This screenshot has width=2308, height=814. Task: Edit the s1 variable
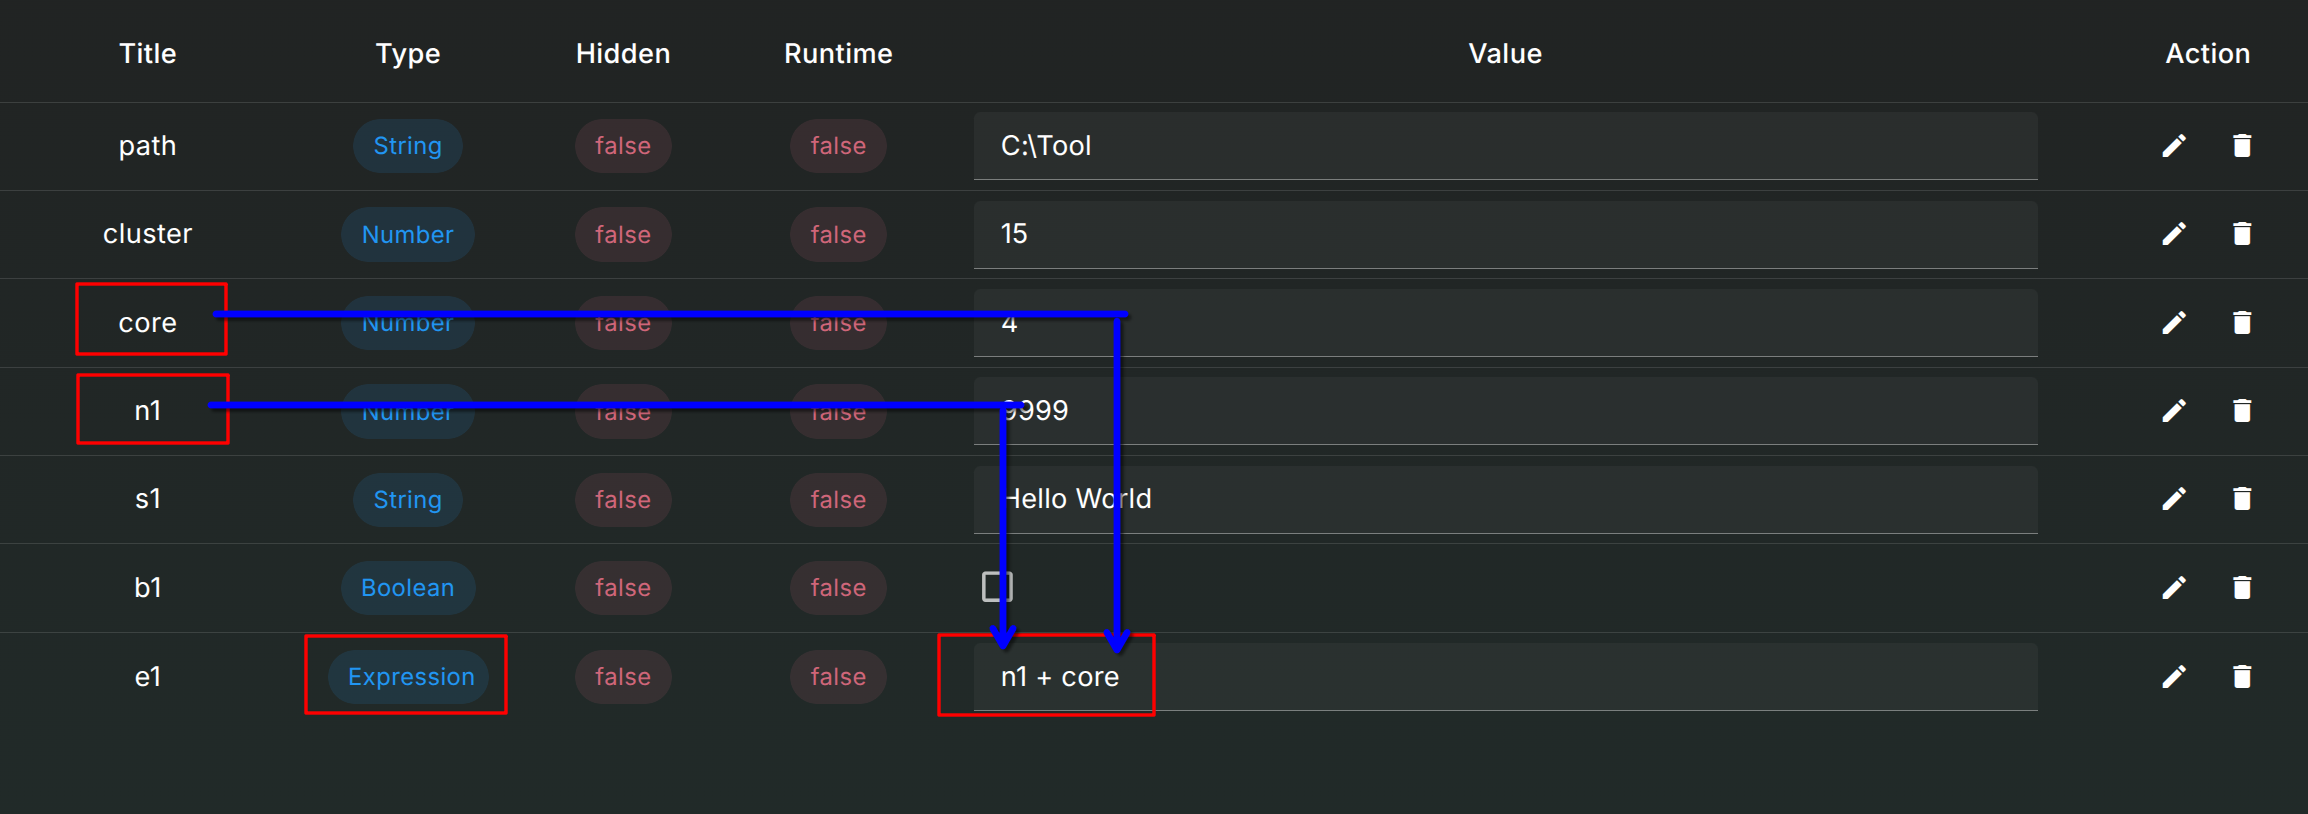(2173, 499)
